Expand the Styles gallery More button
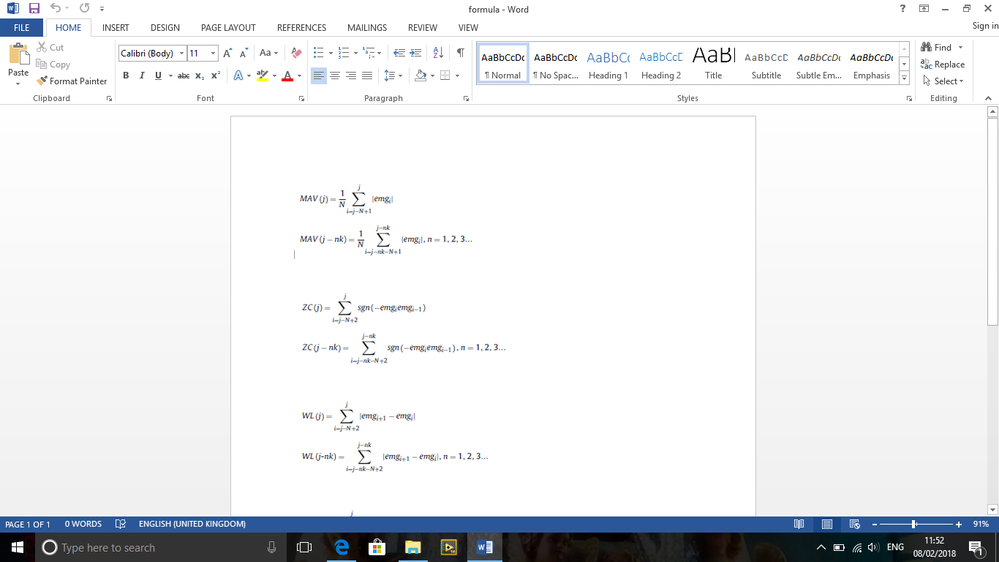The height and width of the screenshot is (562, 999). [x=904, y=78]
